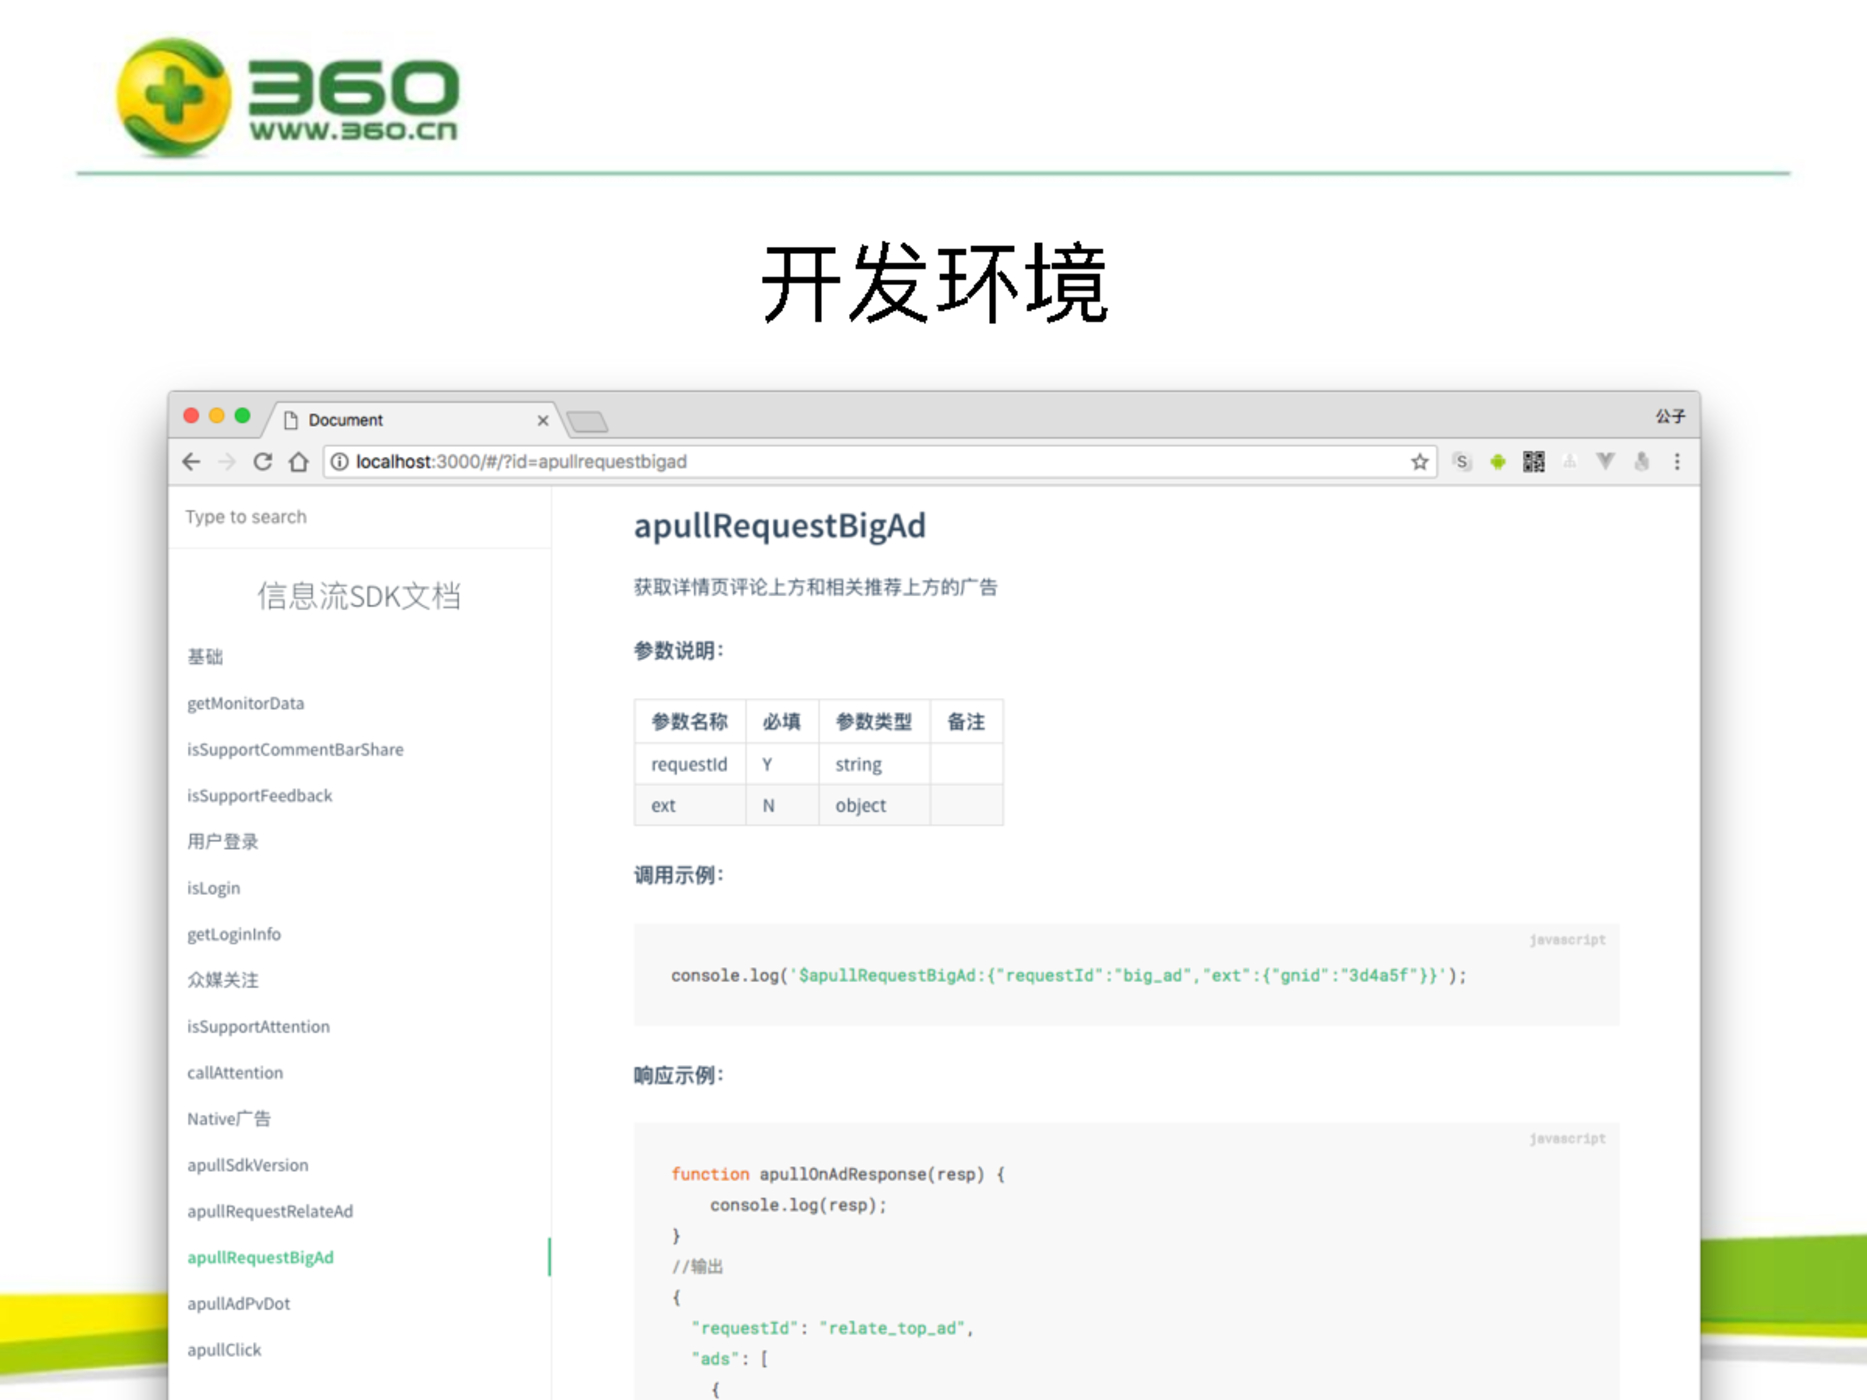Close the Document tab

[x=543, y=421]
